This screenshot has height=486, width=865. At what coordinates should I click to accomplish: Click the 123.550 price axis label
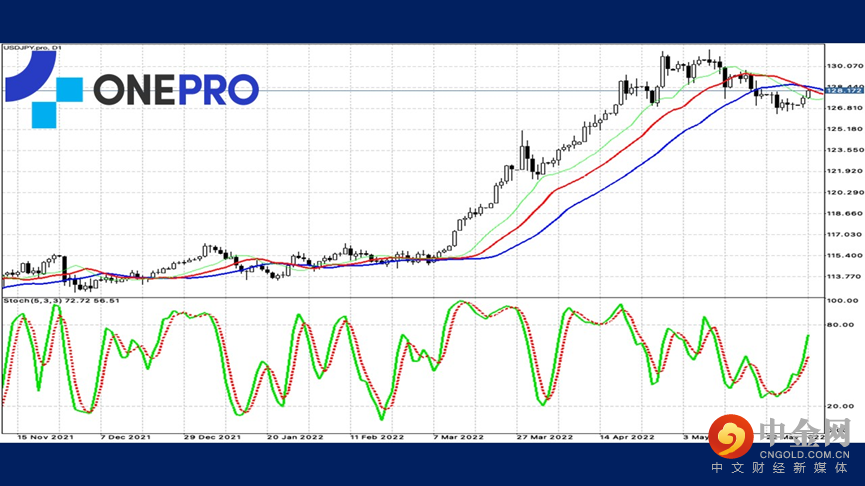(844, 149)
